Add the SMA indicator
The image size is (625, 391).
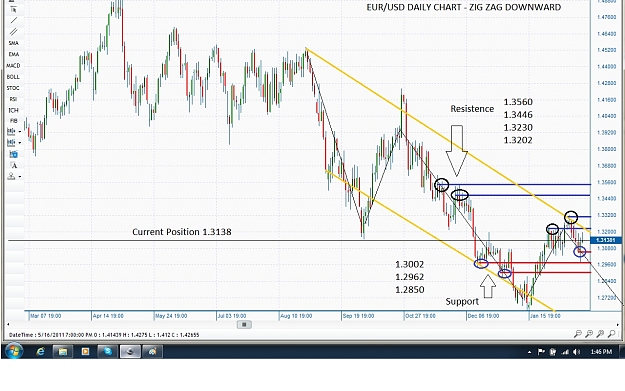pyautogui.click(x=14, y=43)
